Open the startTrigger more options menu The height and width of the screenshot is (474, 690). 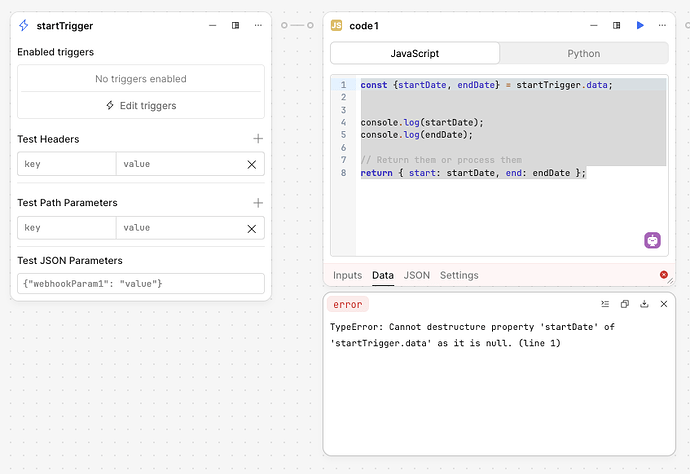tap(257, 25)
